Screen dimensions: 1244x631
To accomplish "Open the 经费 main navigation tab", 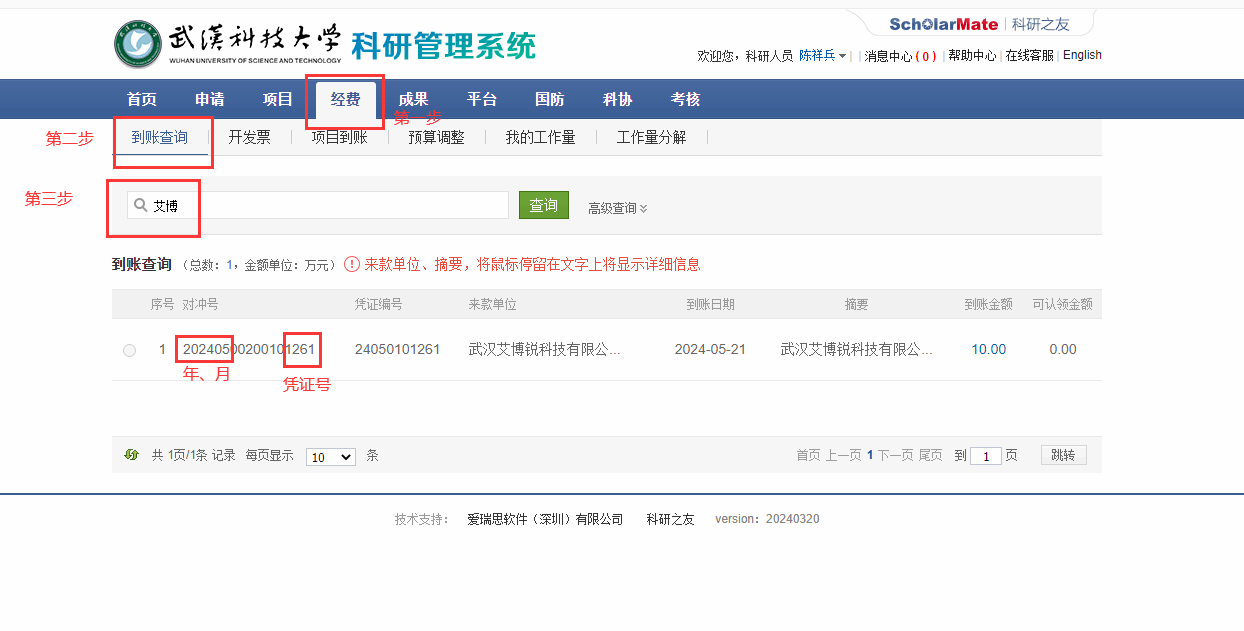I will point(346,99).
